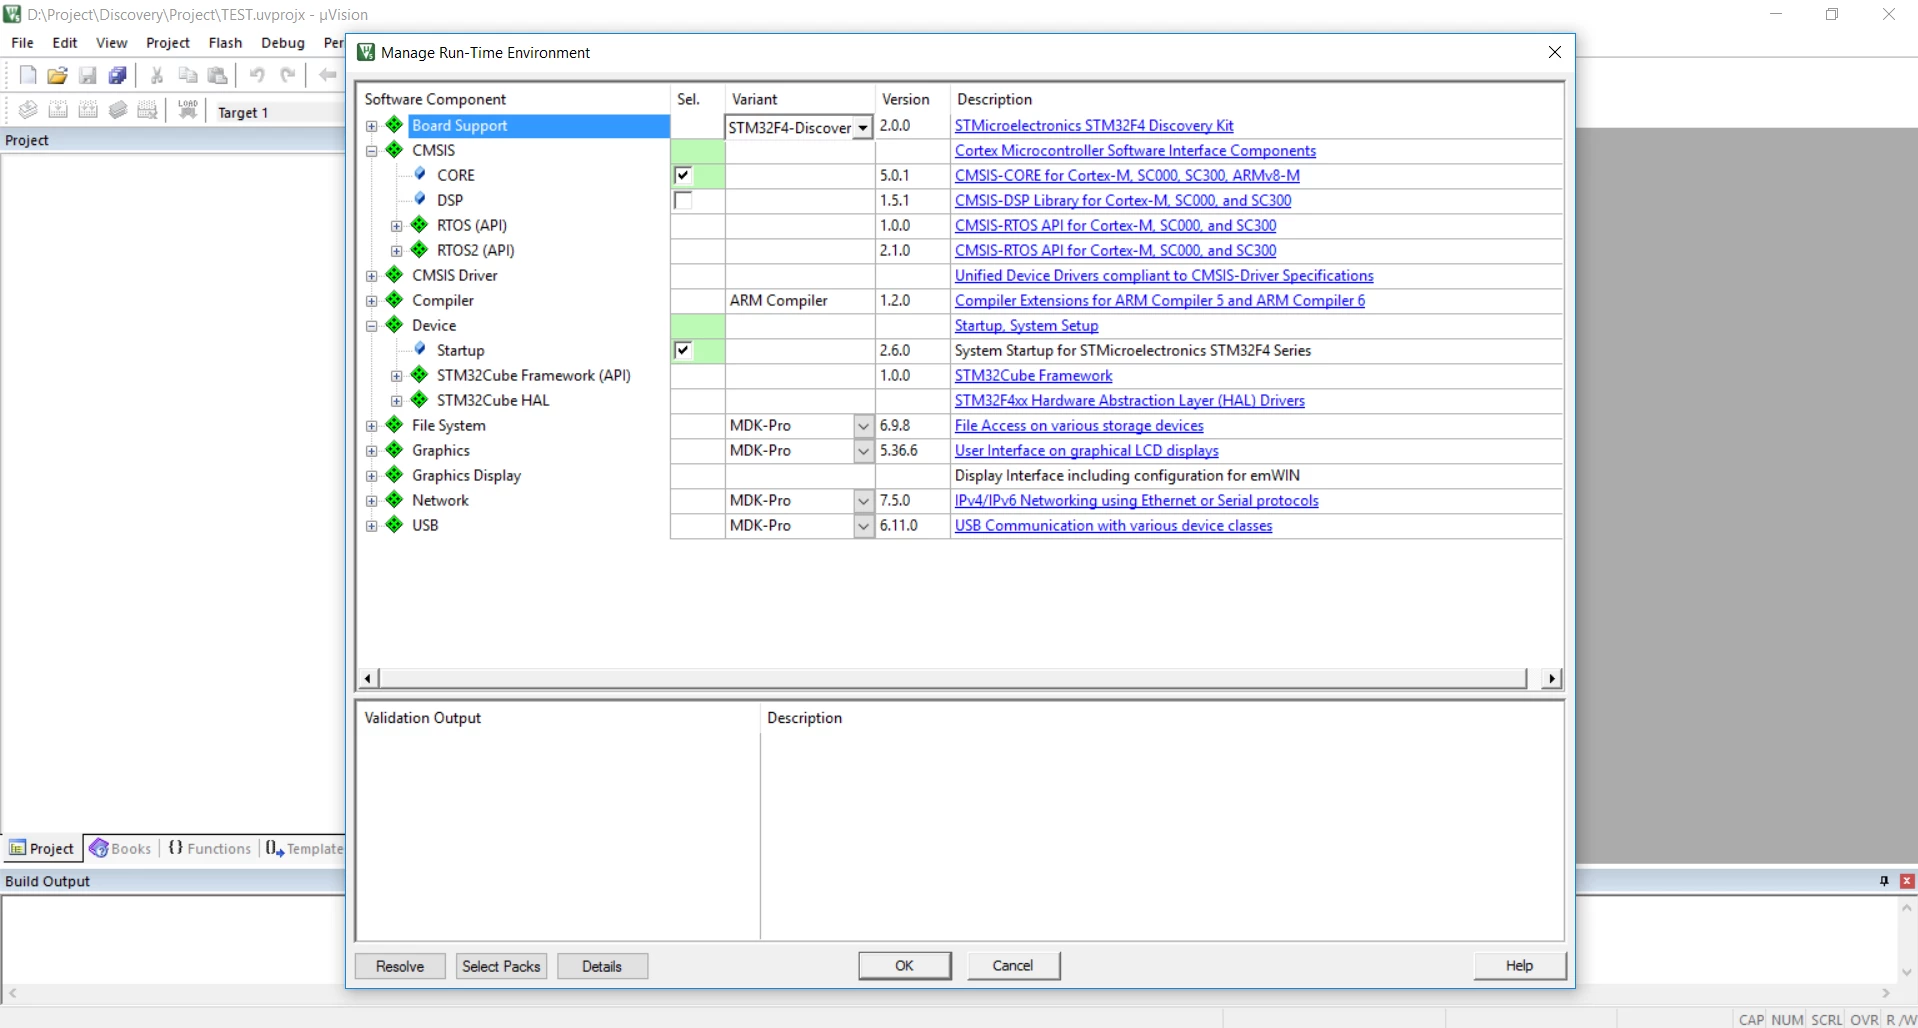Enable the CMSIS DSP checkbox
The width and height of the screenshot is (1918, 1028).
(x=683, y=200)
